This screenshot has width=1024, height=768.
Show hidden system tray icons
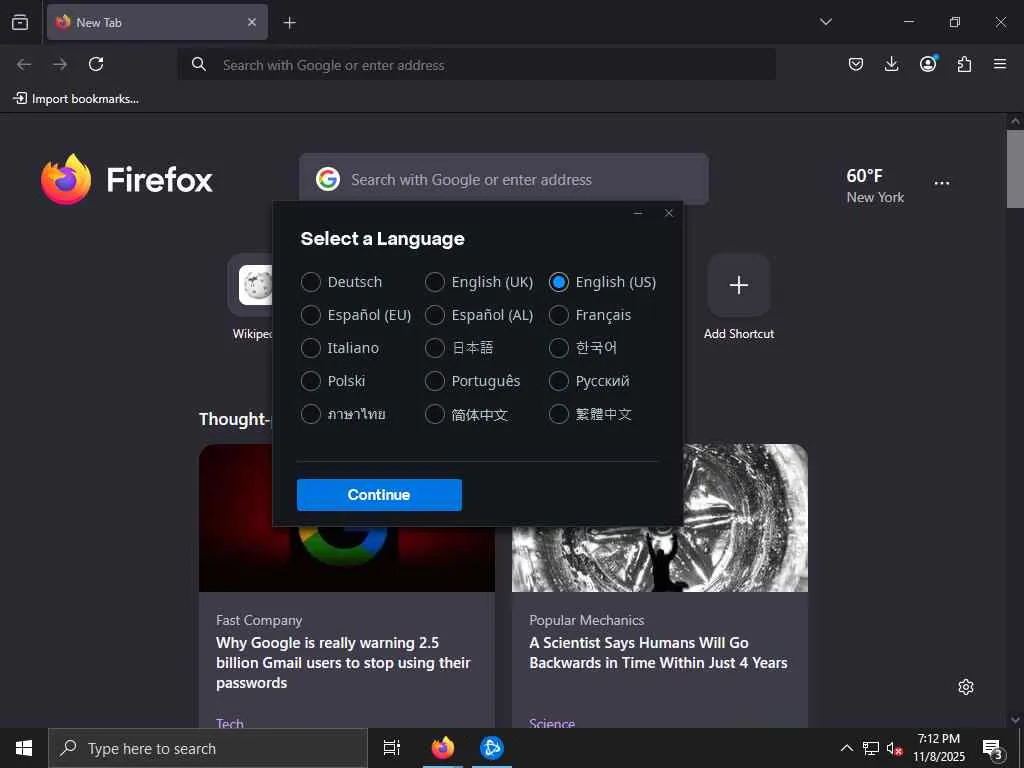click(x=846, y=748)
